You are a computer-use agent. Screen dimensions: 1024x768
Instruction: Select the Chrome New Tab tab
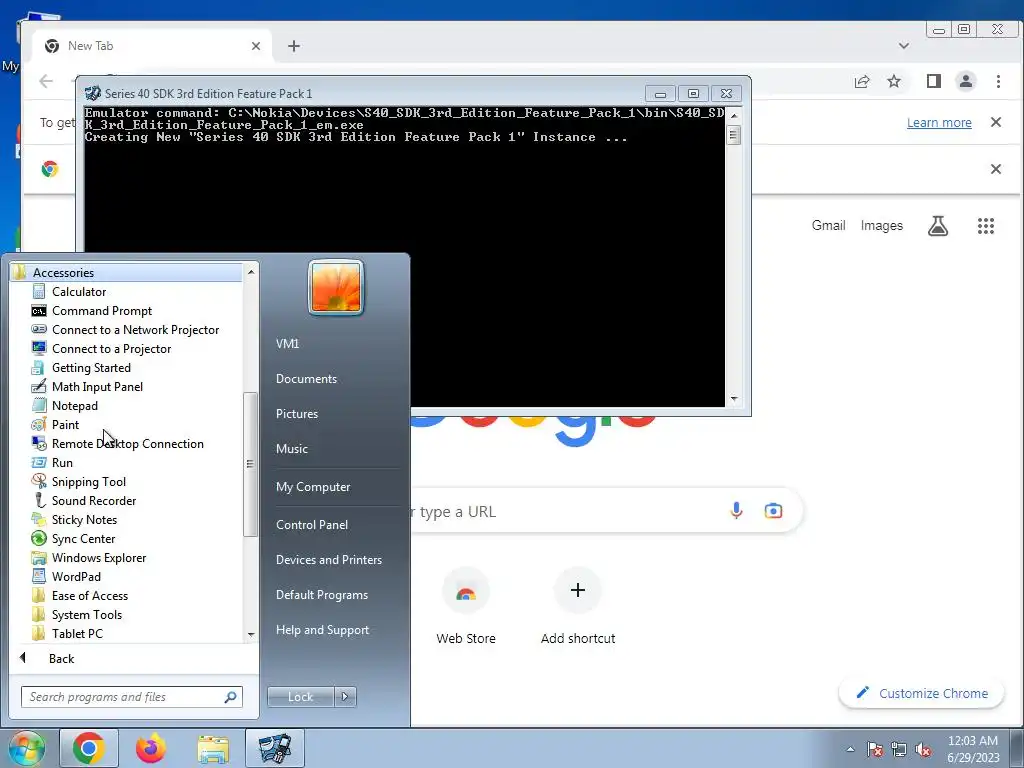[x=150, y=46]
